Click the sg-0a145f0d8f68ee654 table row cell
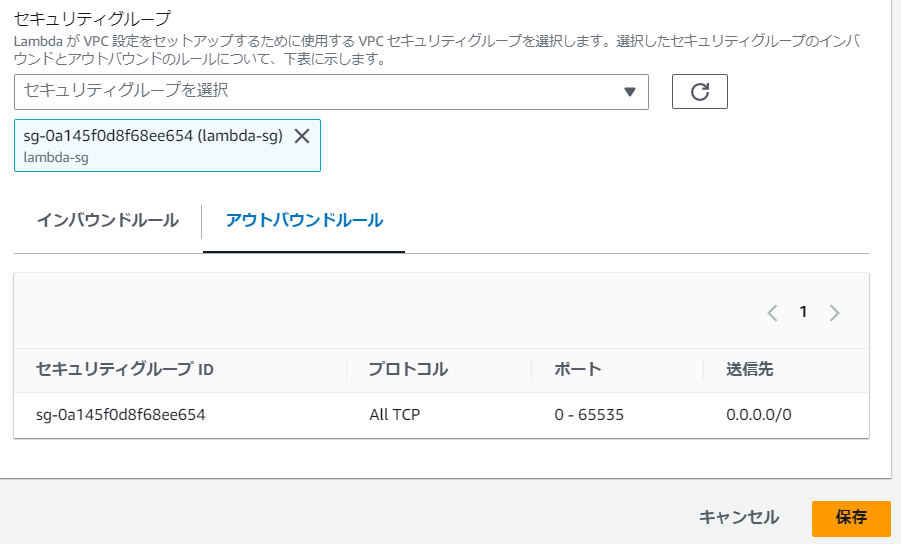This screenshot has width=901, height=544. tap(120, 414)
